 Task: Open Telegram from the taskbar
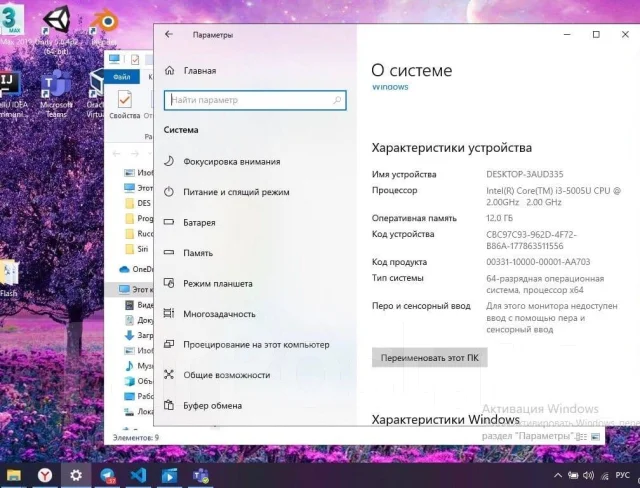tap(107, 475)
